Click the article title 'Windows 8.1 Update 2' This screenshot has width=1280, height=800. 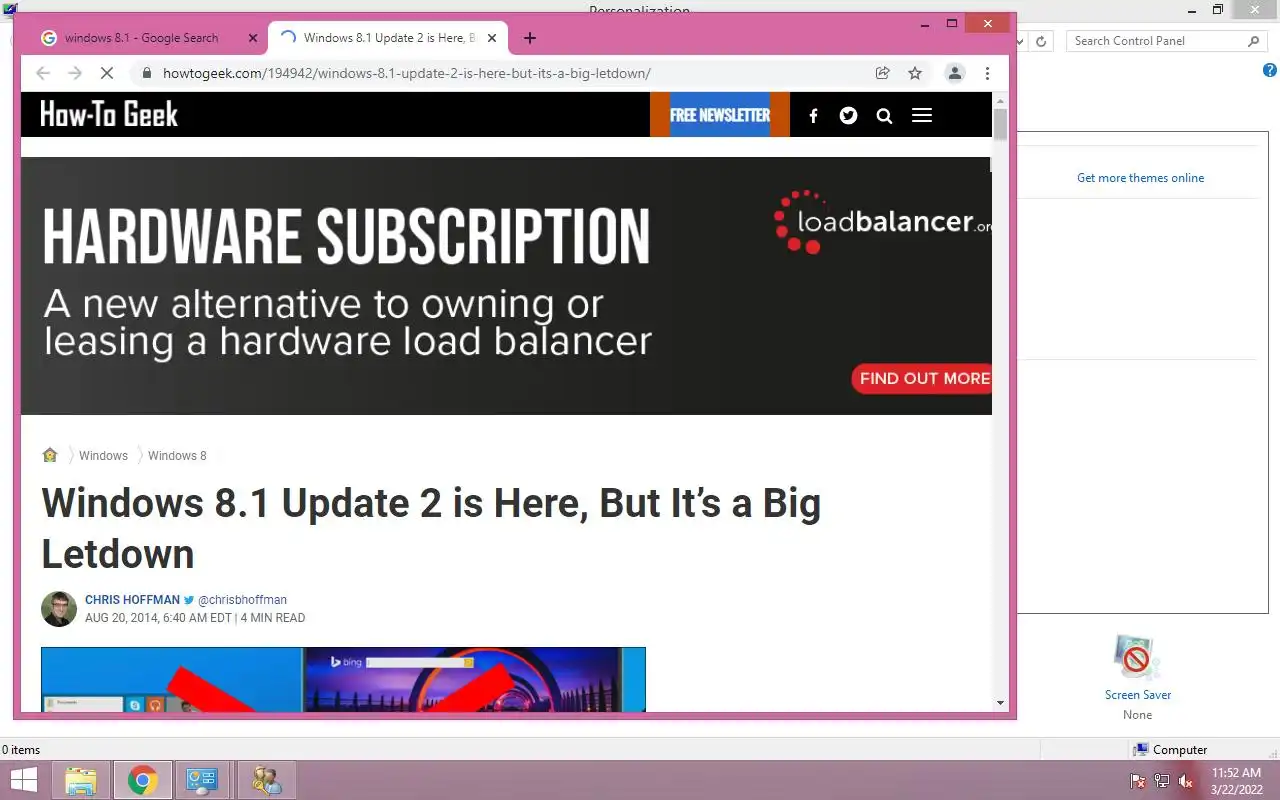click(431, 528)
